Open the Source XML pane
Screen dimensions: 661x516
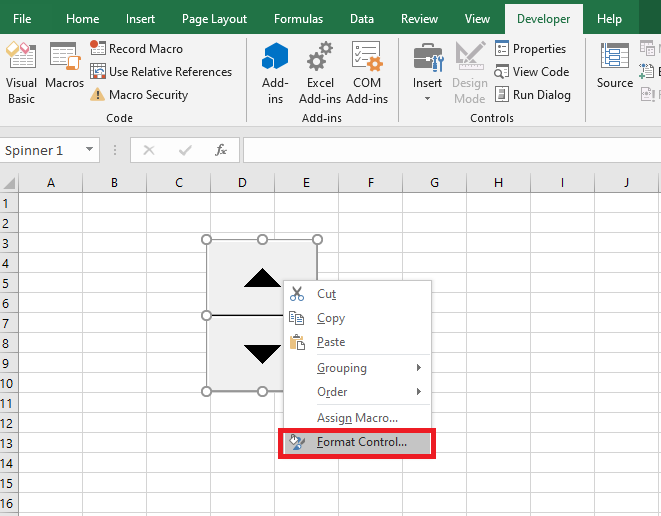(615, 68)
